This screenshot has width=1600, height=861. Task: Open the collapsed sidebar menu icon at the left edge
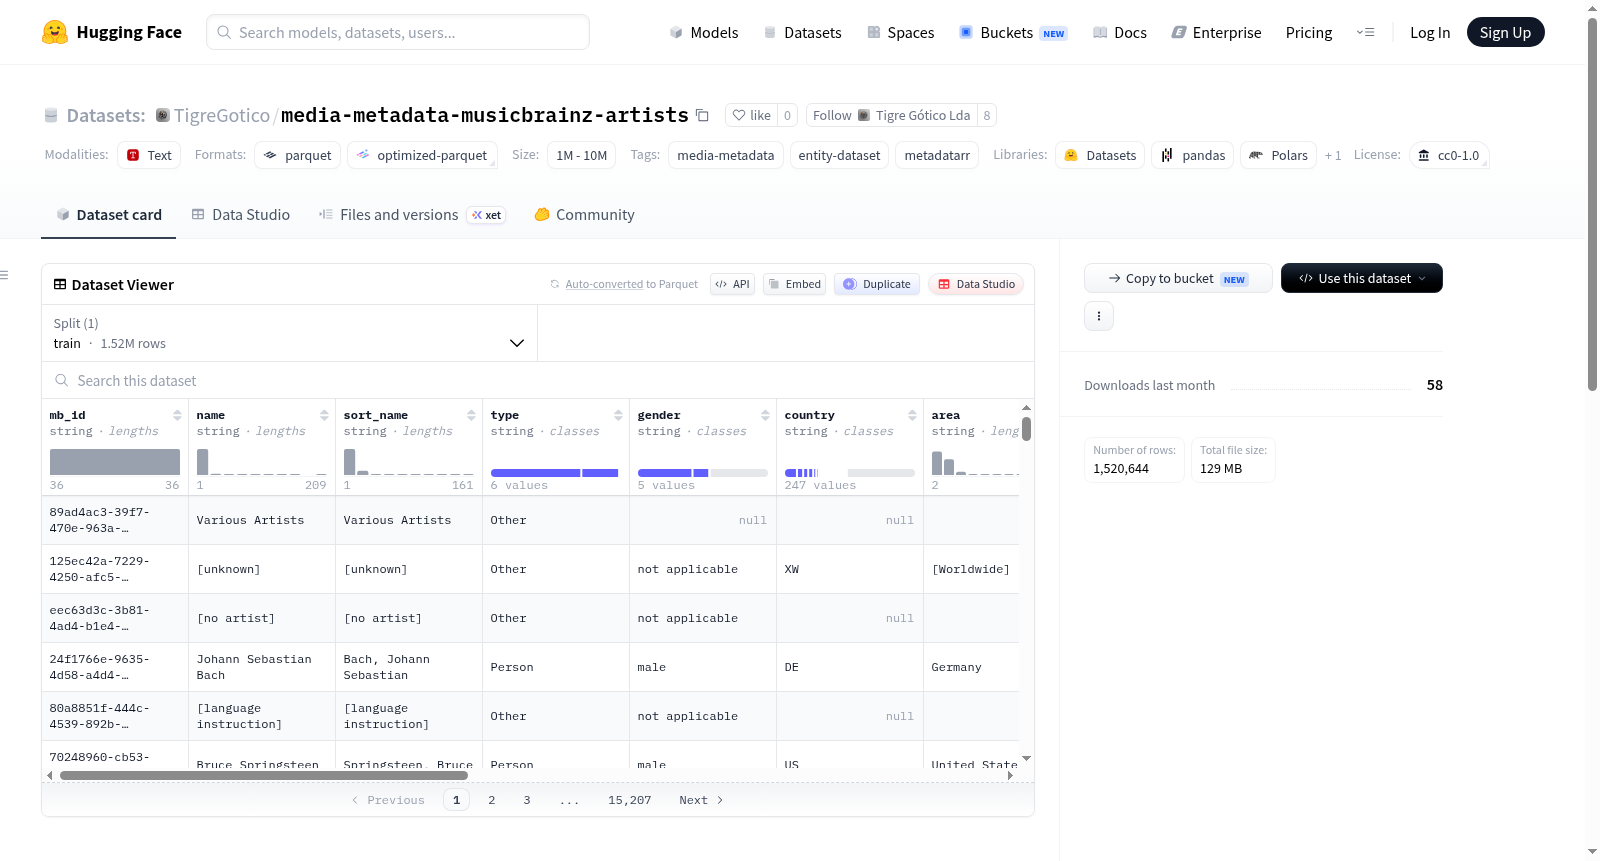click(4, 275)
